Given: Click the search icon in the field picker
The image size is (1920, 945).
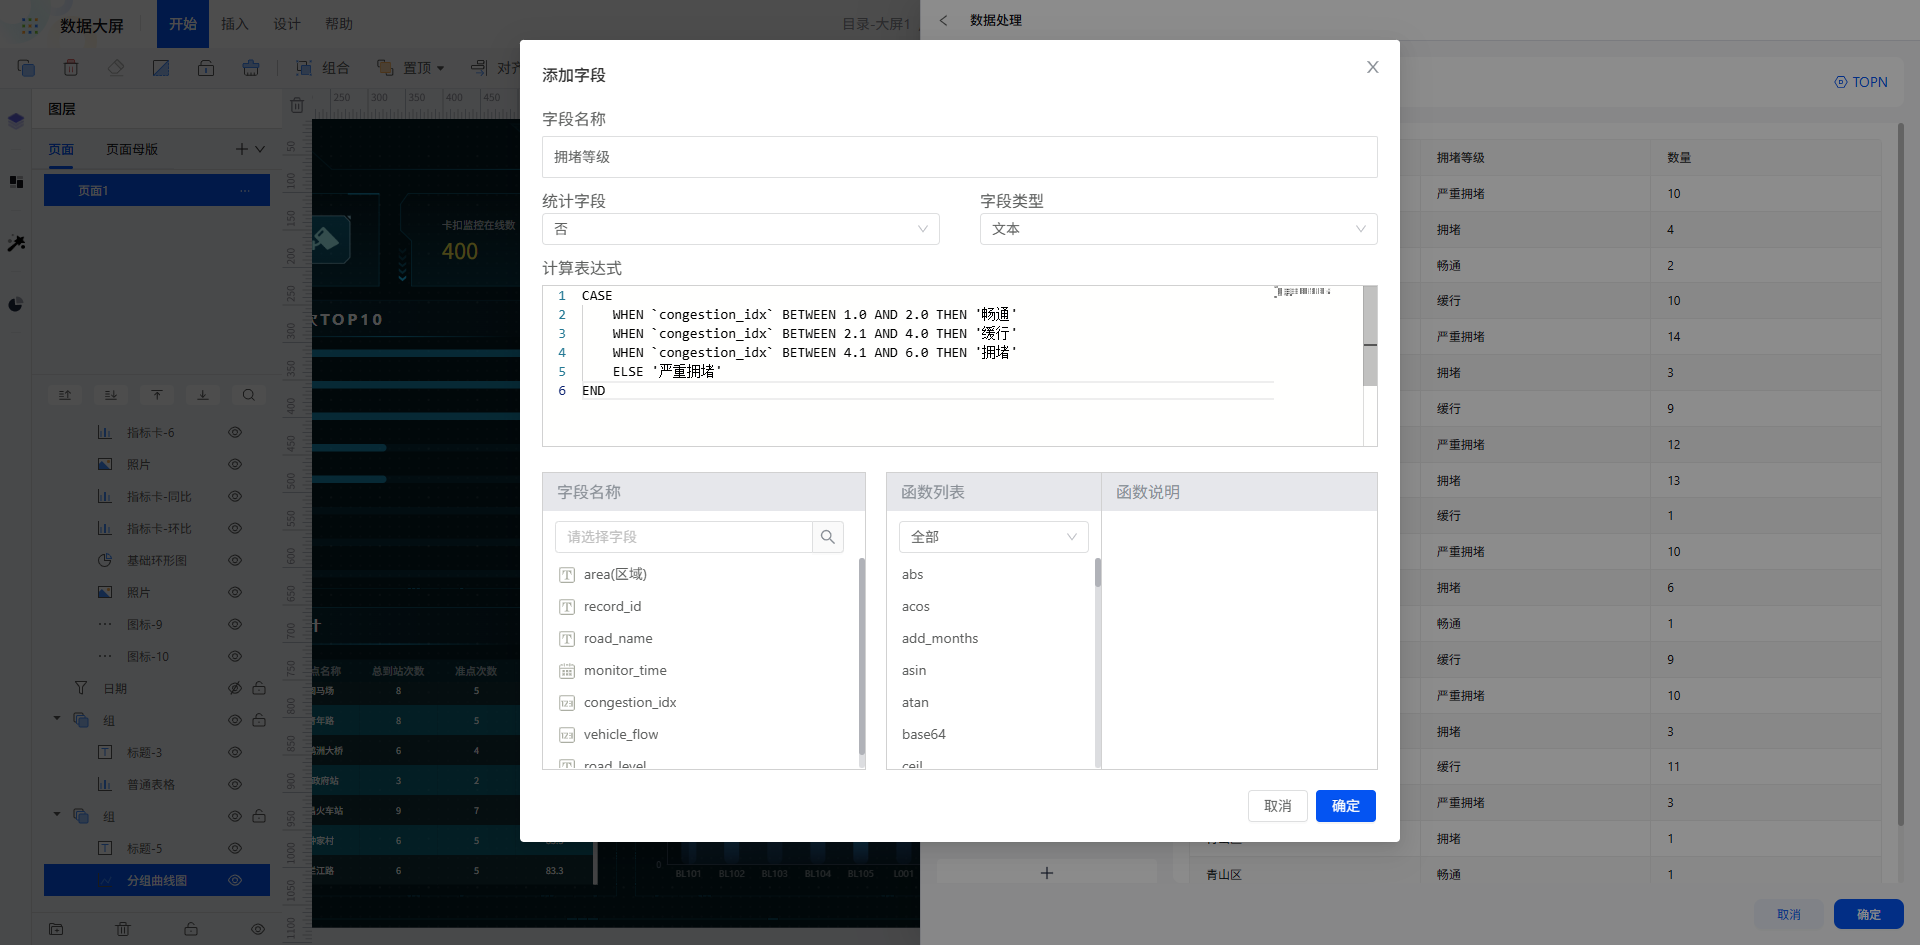Looking at the screenshot, I should [x=828, y=537].
